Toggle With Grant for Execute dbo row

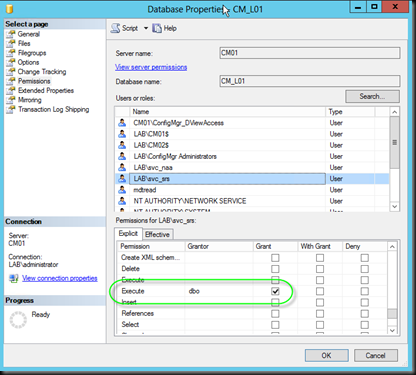(320, 291)
